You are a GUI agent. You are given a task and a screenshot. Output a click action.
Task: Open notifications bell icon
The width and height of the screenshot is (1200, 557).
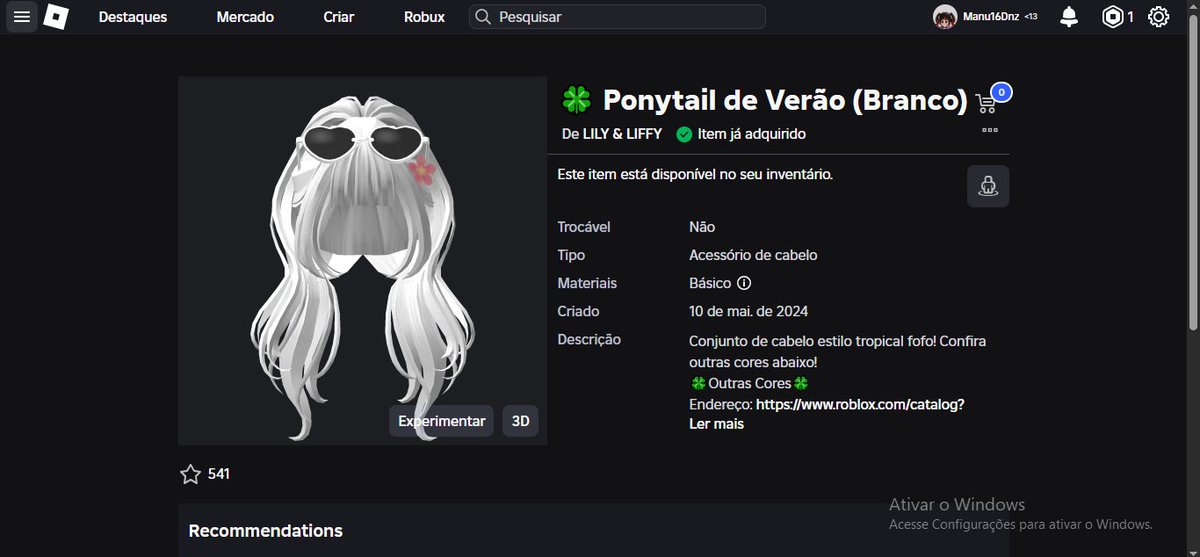pos(1069,17)
